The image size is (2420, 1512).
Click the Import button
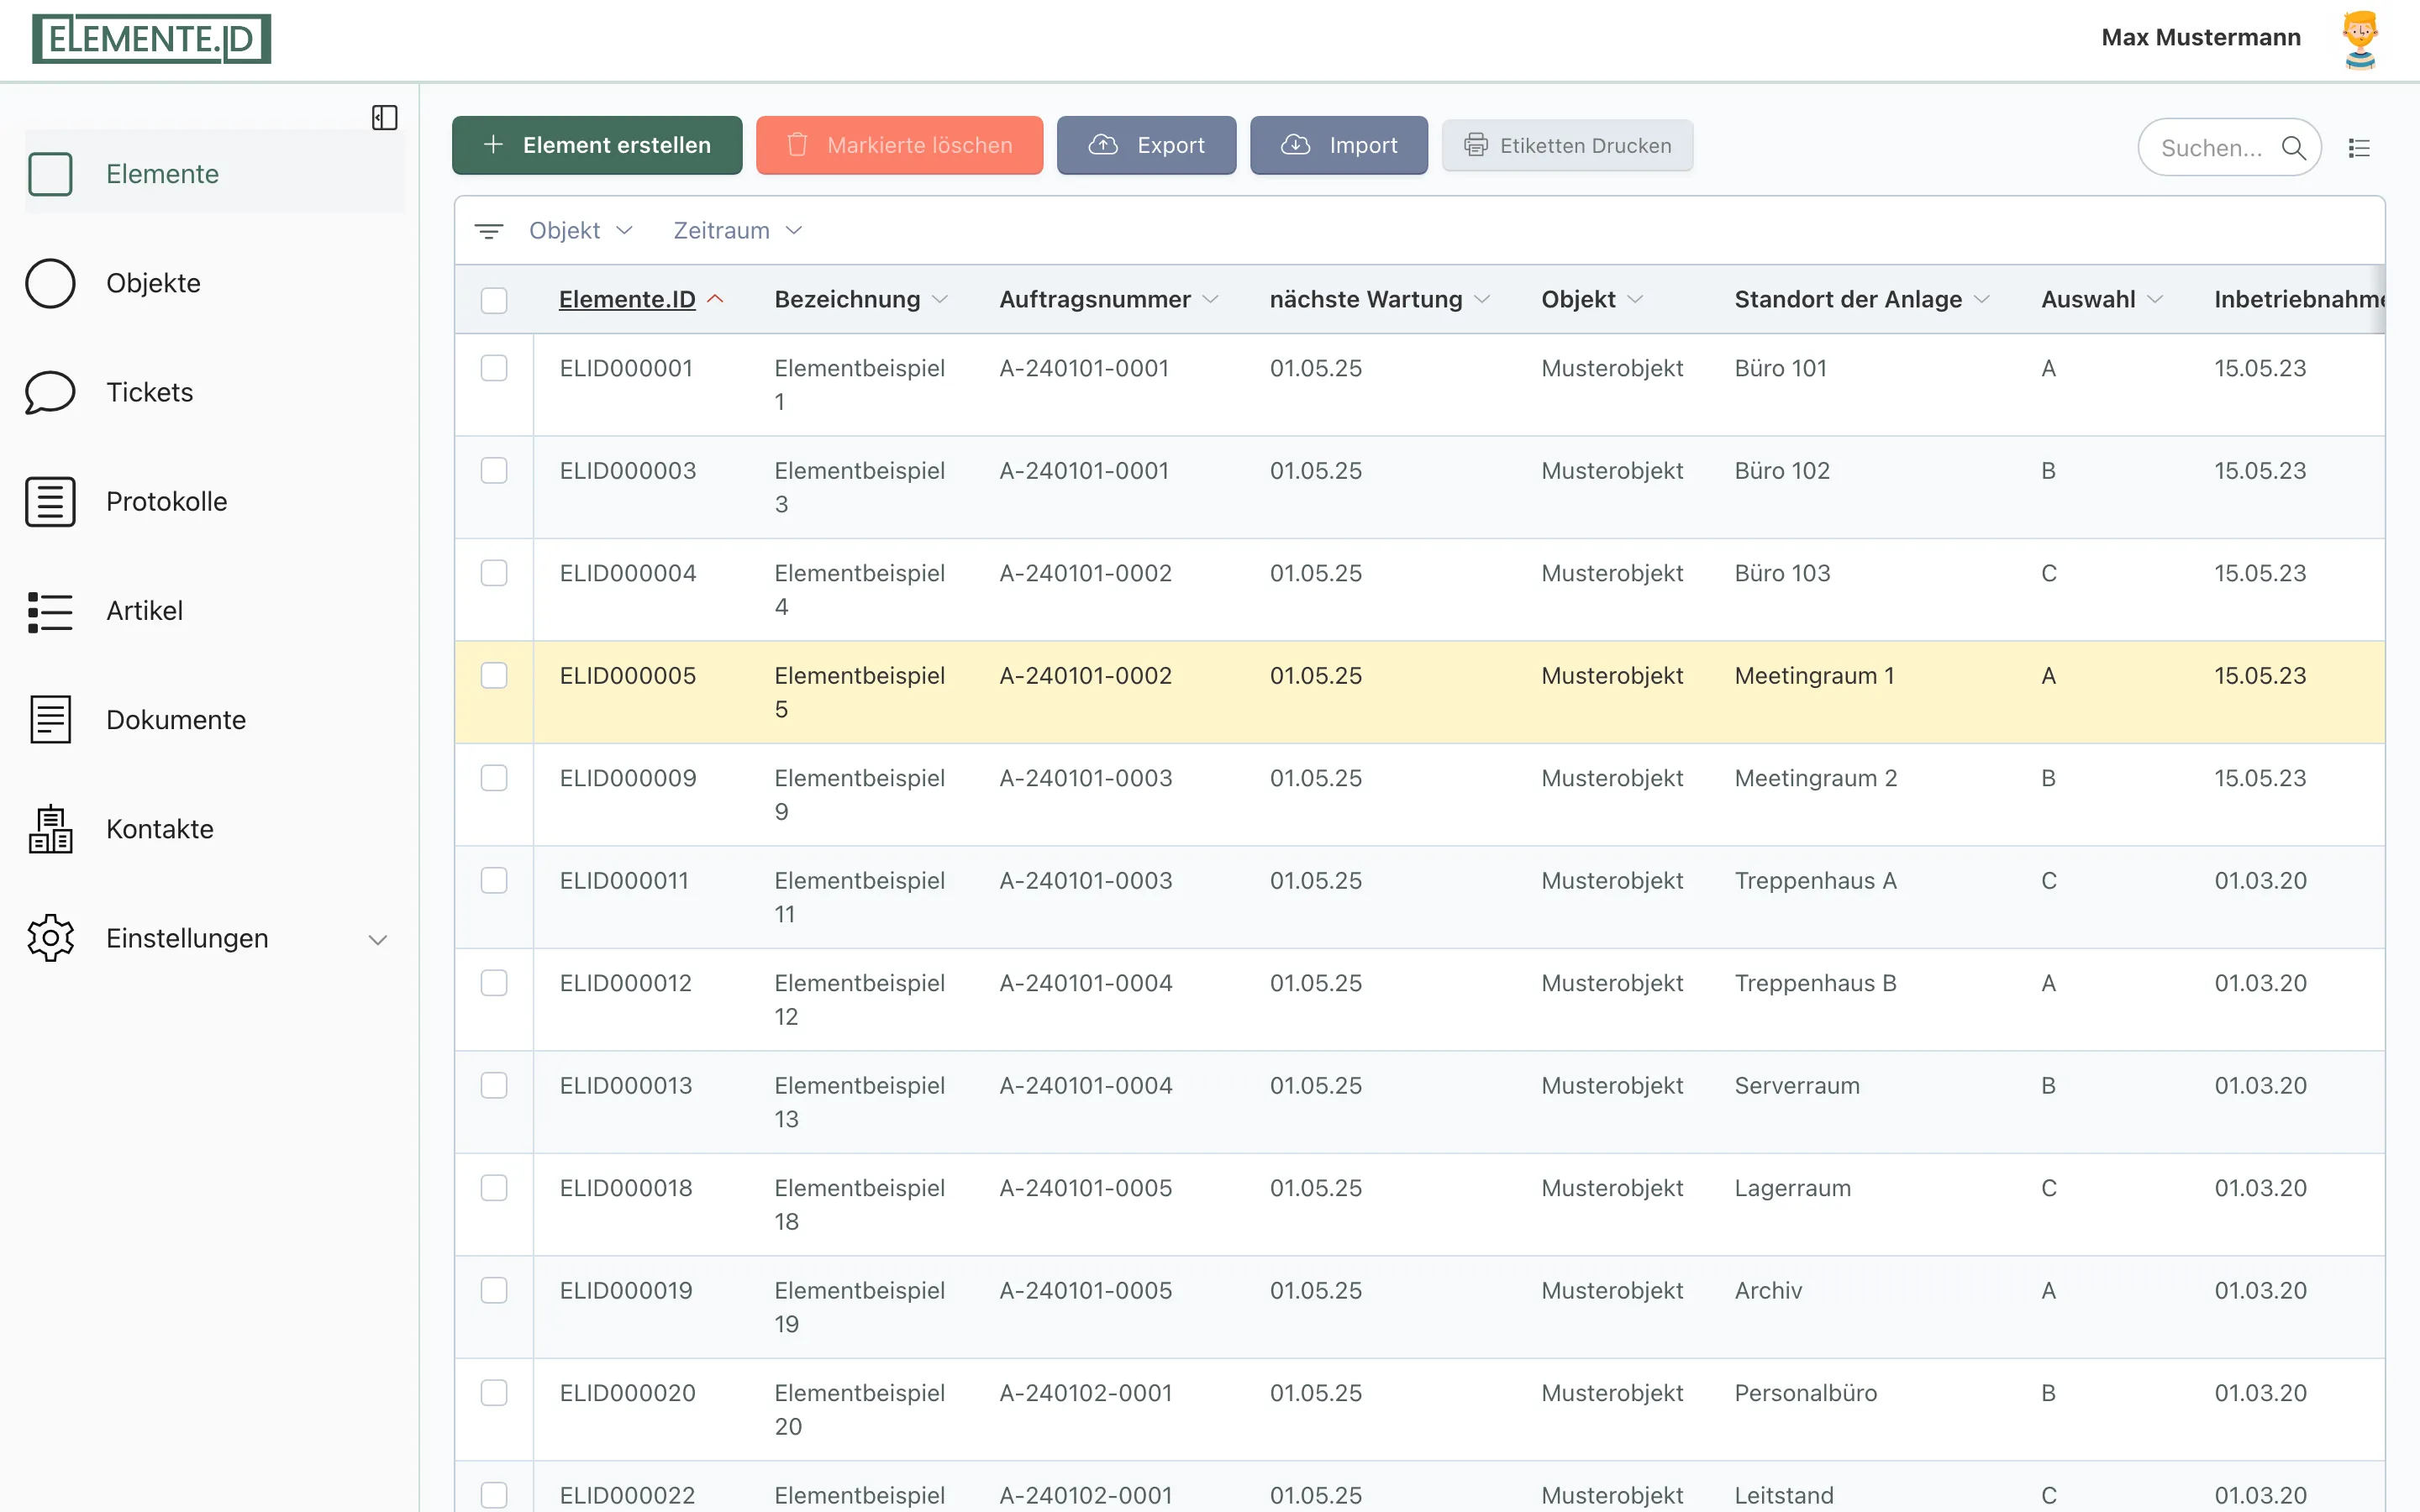[1339, 145]
